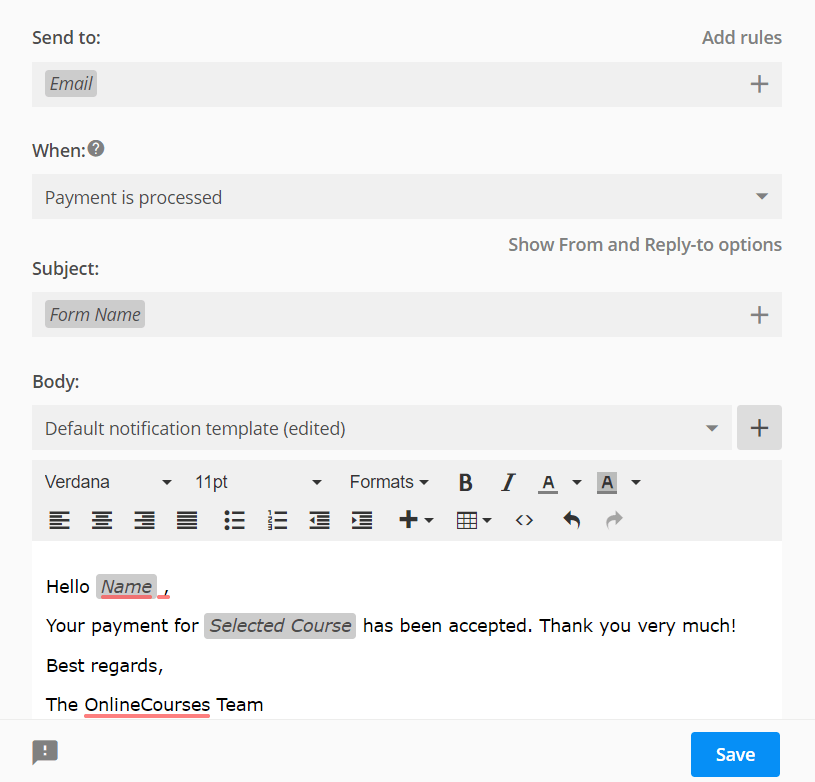The height and width of the screenshot is (782, 815).
Task: Open the Formats dropdown menu
Action: [x=389, y=482]
